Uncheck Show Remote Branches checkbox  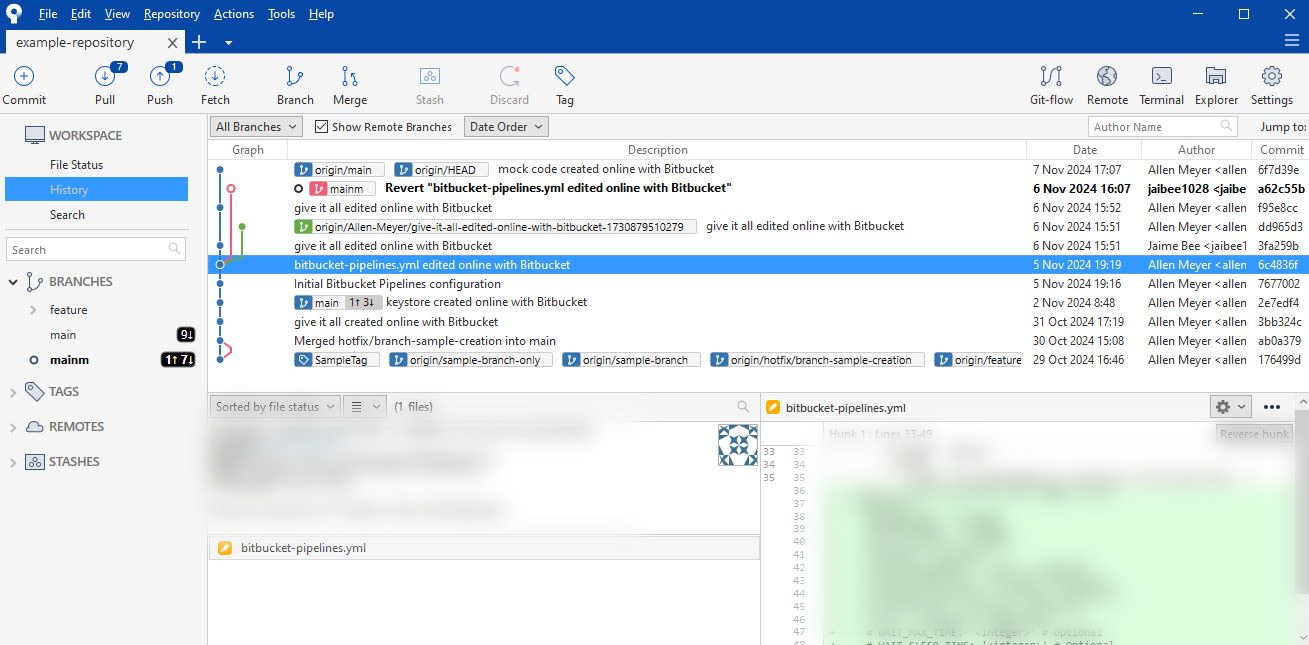pyautogui.click(x=322, y=127)
